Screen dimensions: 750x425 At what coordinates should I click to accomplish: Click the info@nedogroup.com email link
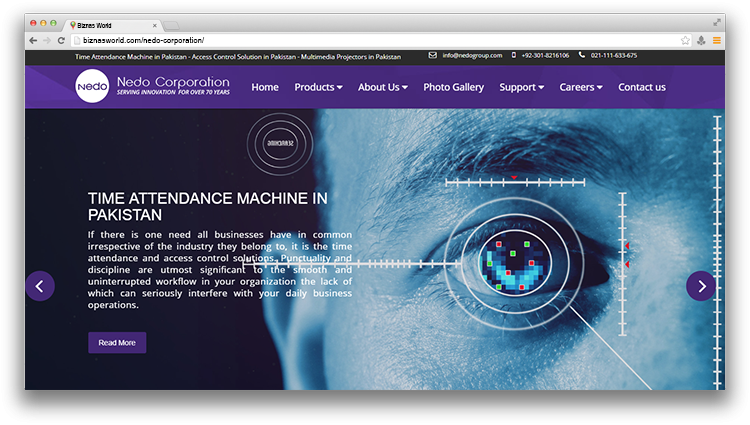click(472, 56)
